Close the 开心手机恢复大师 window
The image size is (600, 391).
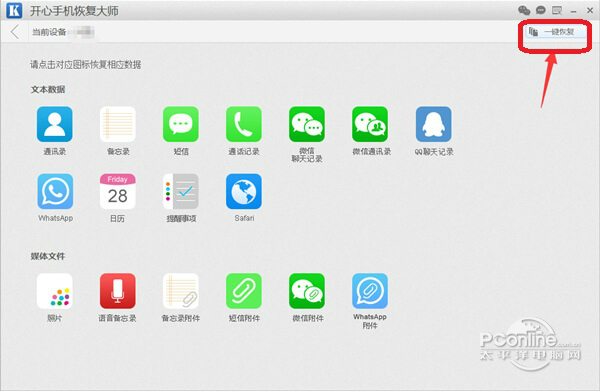(590, 10)
